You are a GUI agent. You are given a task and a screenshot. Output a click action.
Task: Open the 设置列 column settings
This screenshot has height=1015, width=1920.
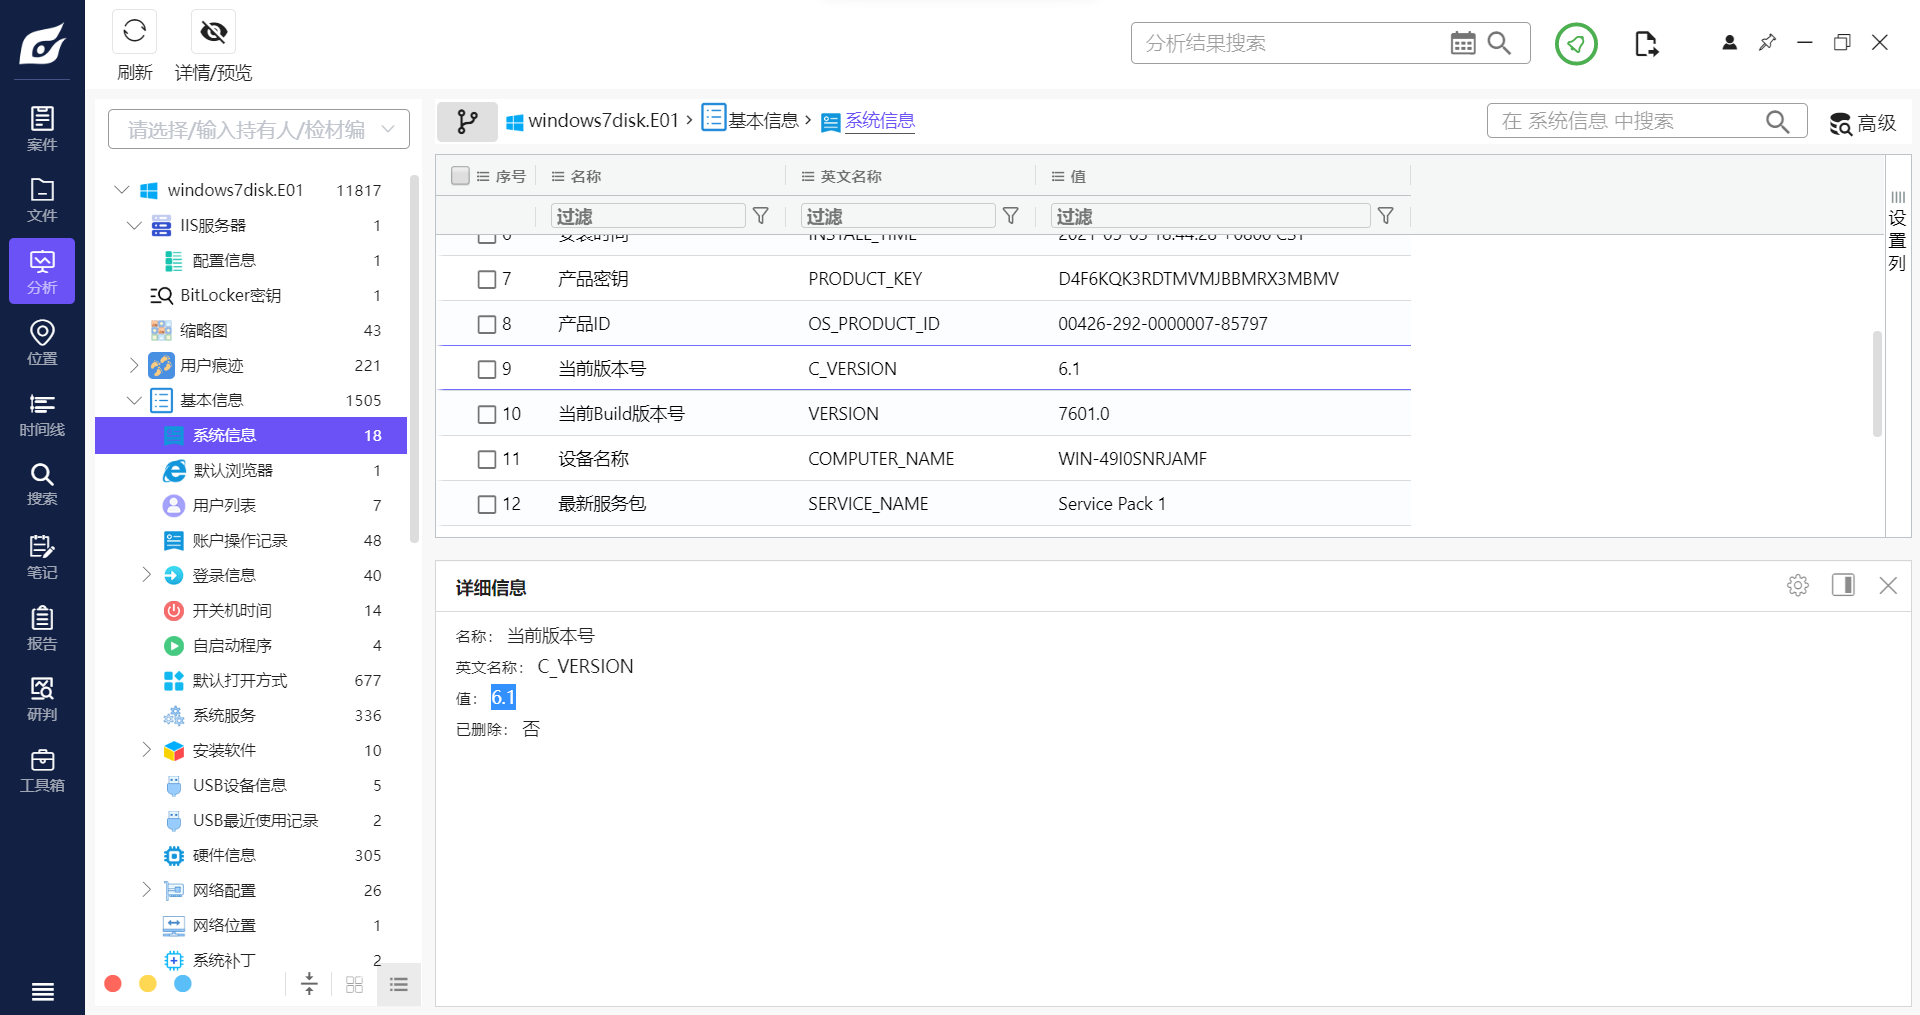[x=1897, y=232]
